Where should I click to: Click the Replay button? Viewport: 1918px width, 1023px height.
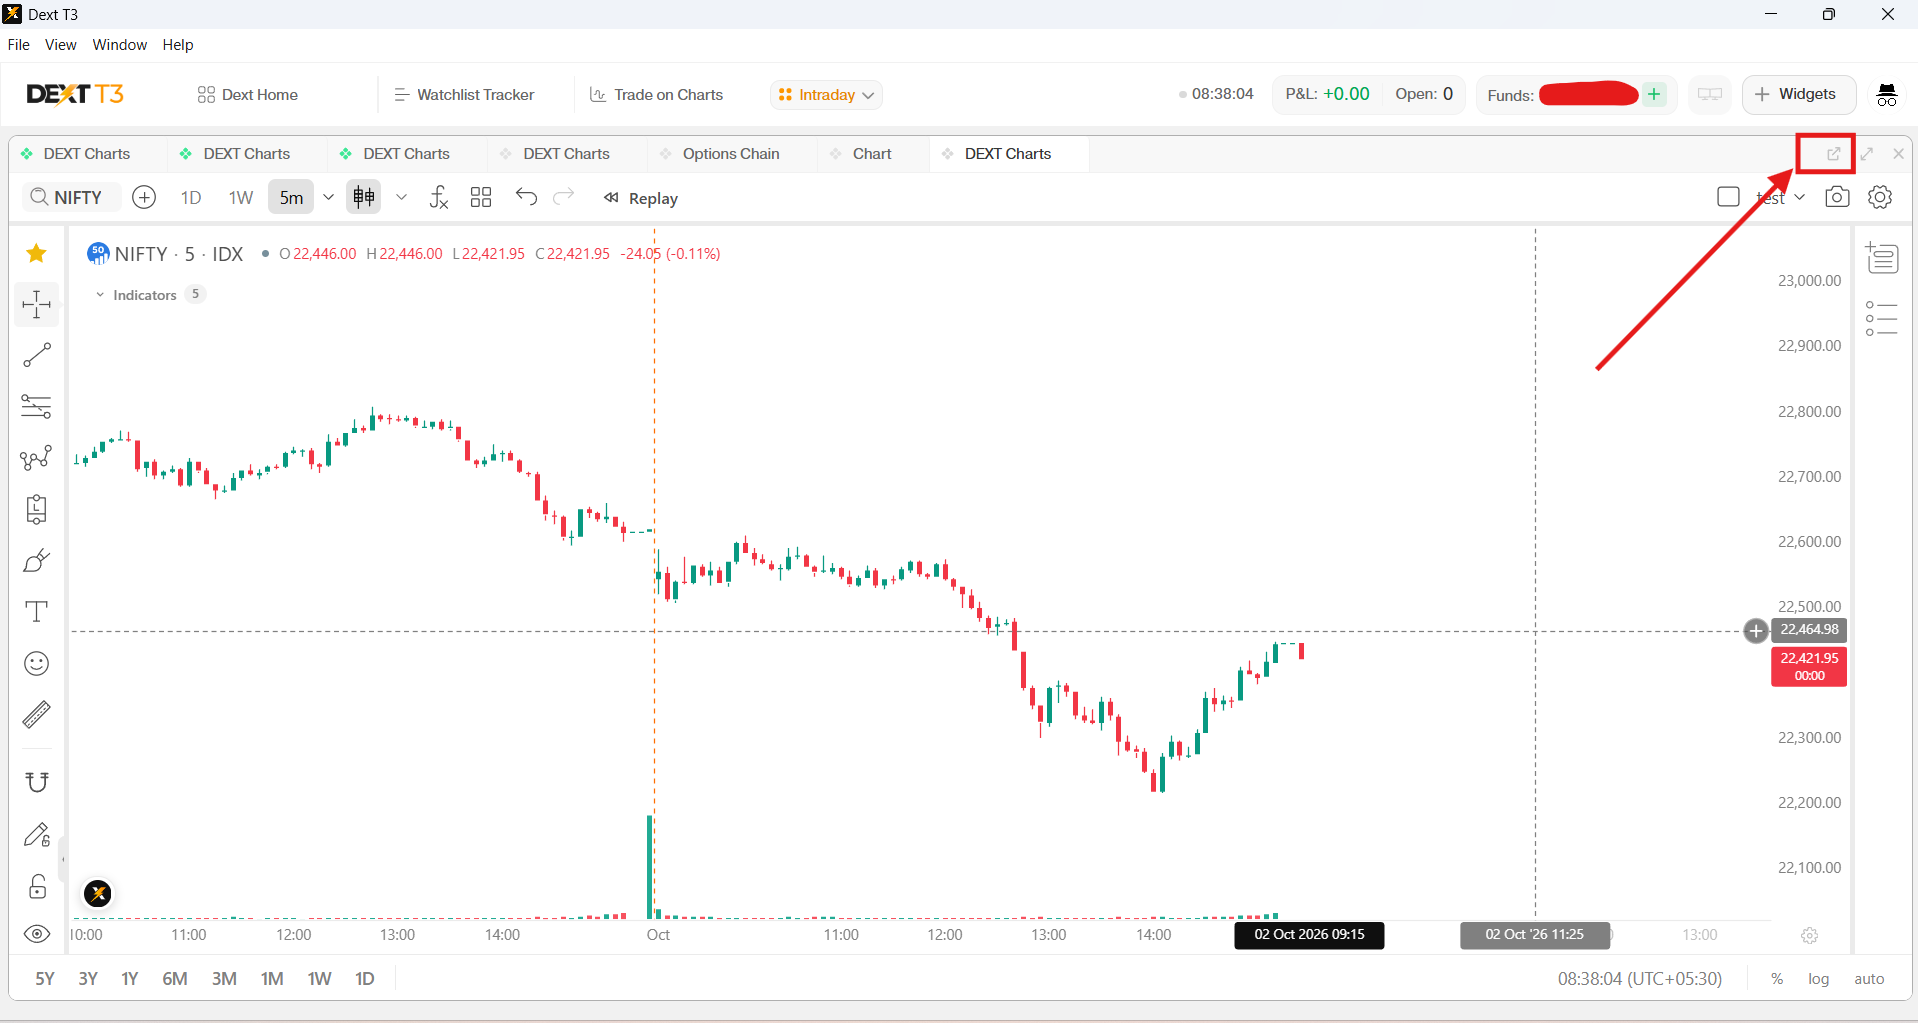click(x=641, y=198)
